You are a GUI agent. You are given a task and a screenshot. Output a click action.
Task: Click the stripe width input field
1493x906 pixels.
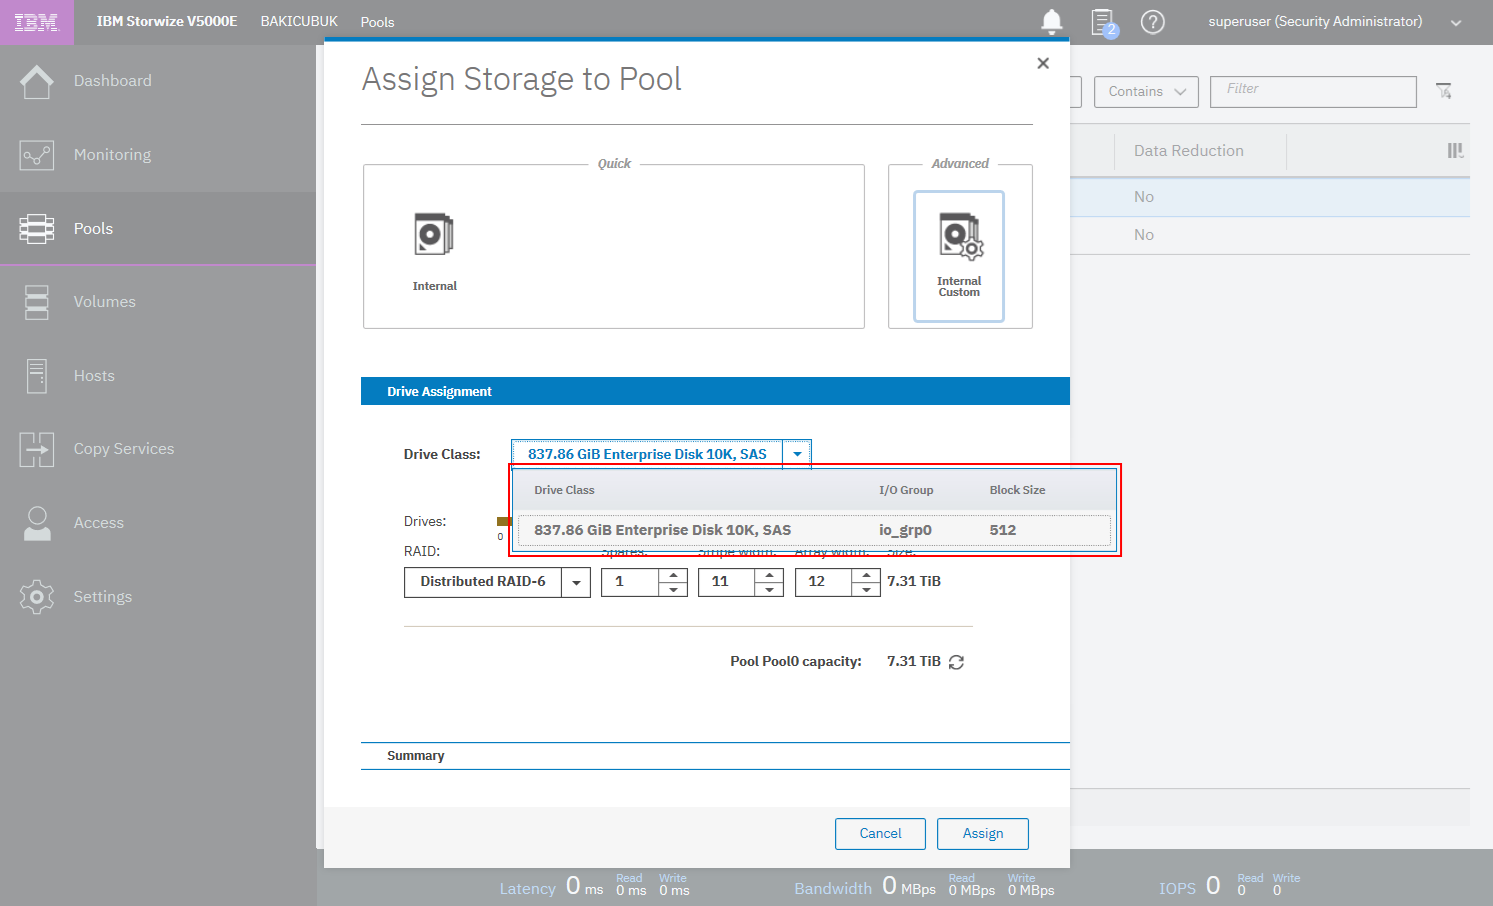click(726, 582)
